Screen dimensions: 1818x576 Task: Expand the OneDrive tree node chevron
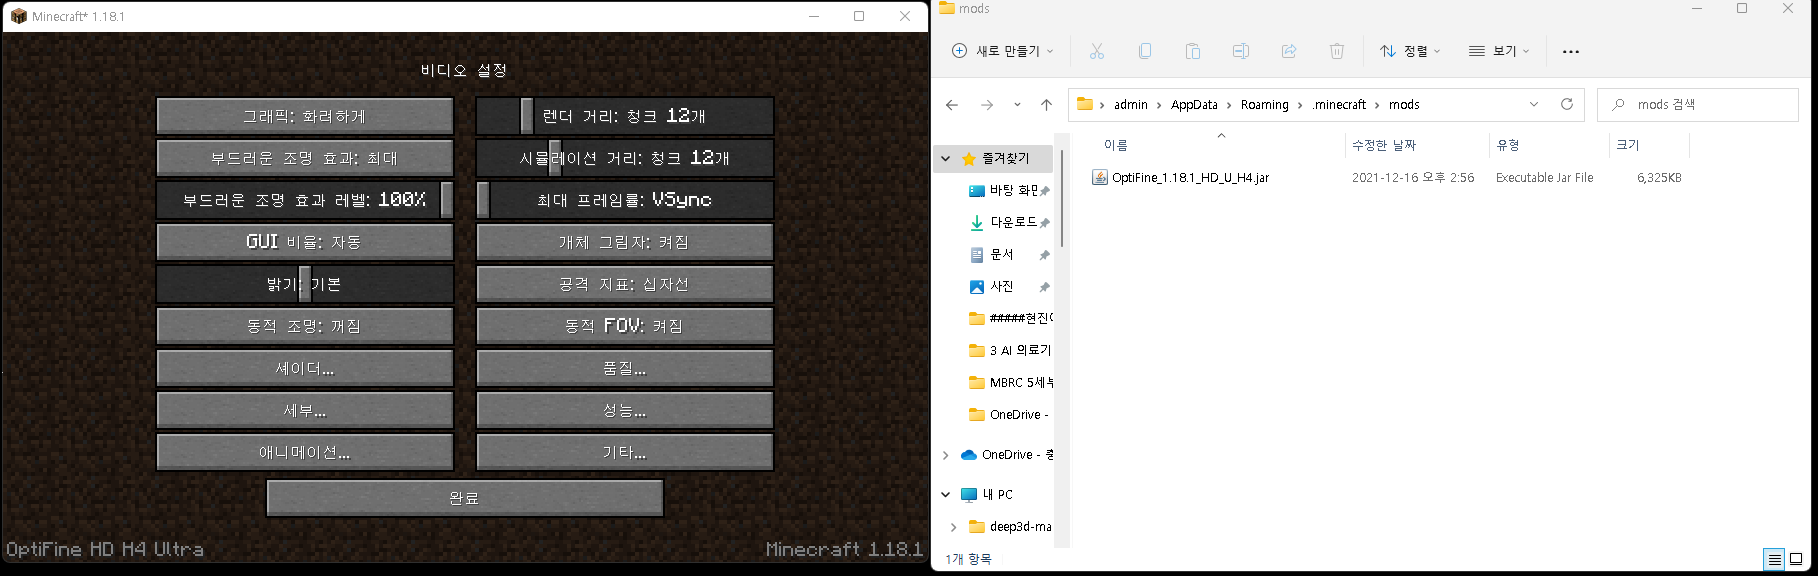pos(946,455)
